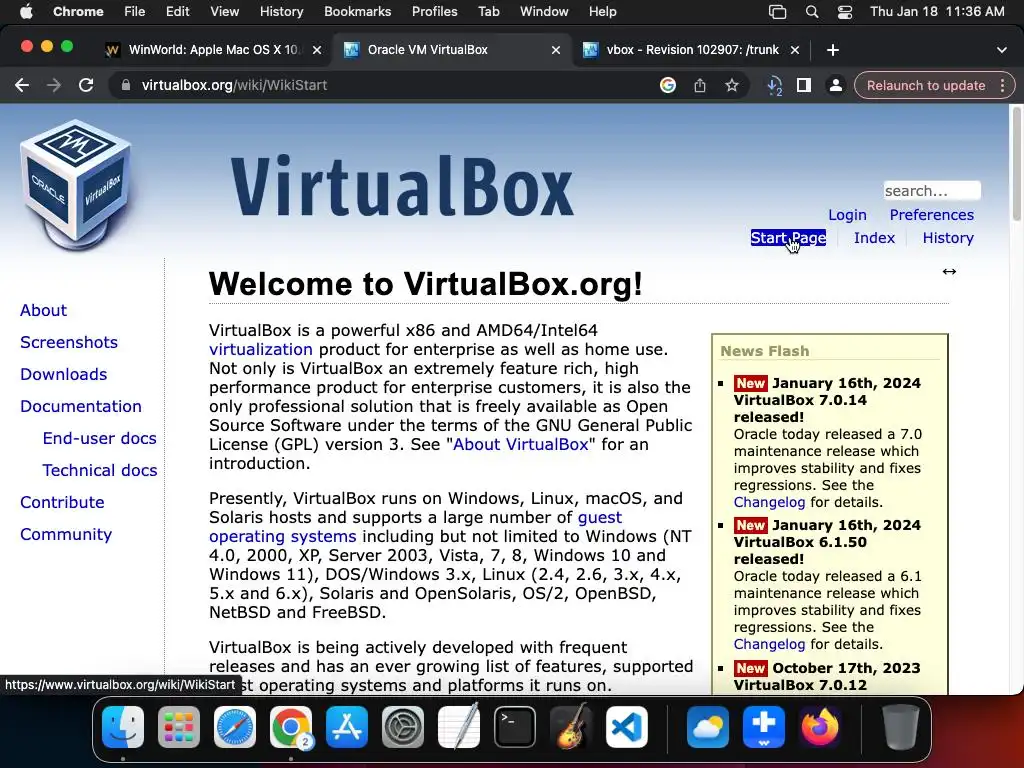Open the Community sidebar link
The height and width of the screenshot is (768, 1024).
click(x=66, y=534)
